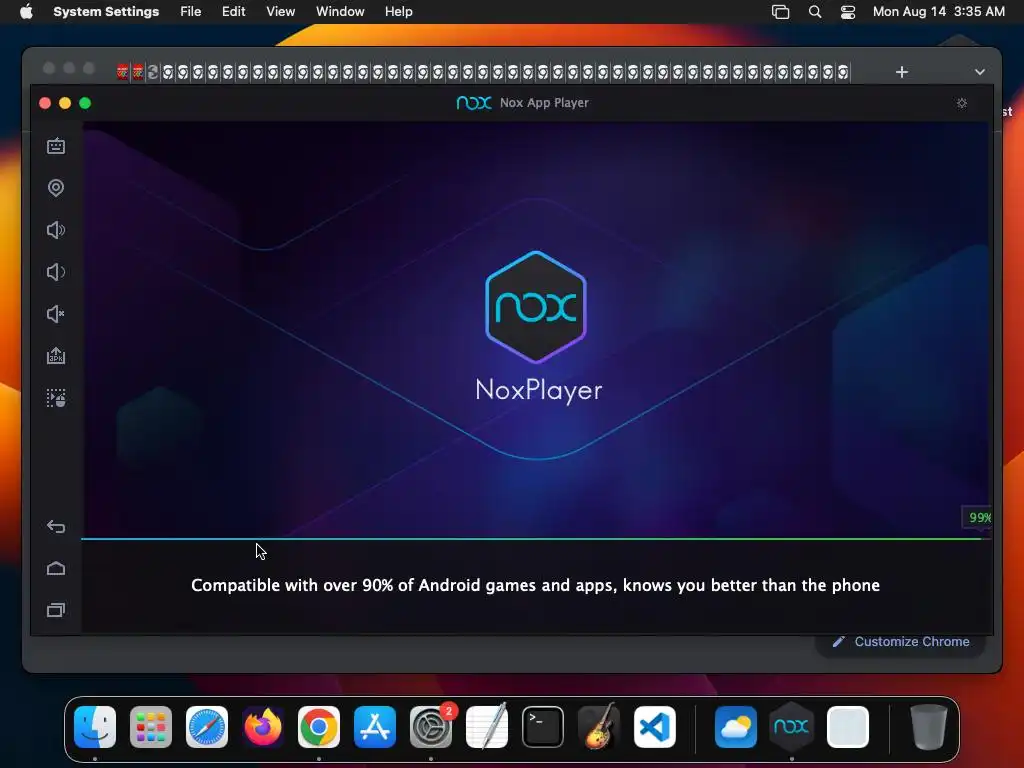
Task: Click Customize Chrome button in the Chrome window
Action: tap(901, 641)
